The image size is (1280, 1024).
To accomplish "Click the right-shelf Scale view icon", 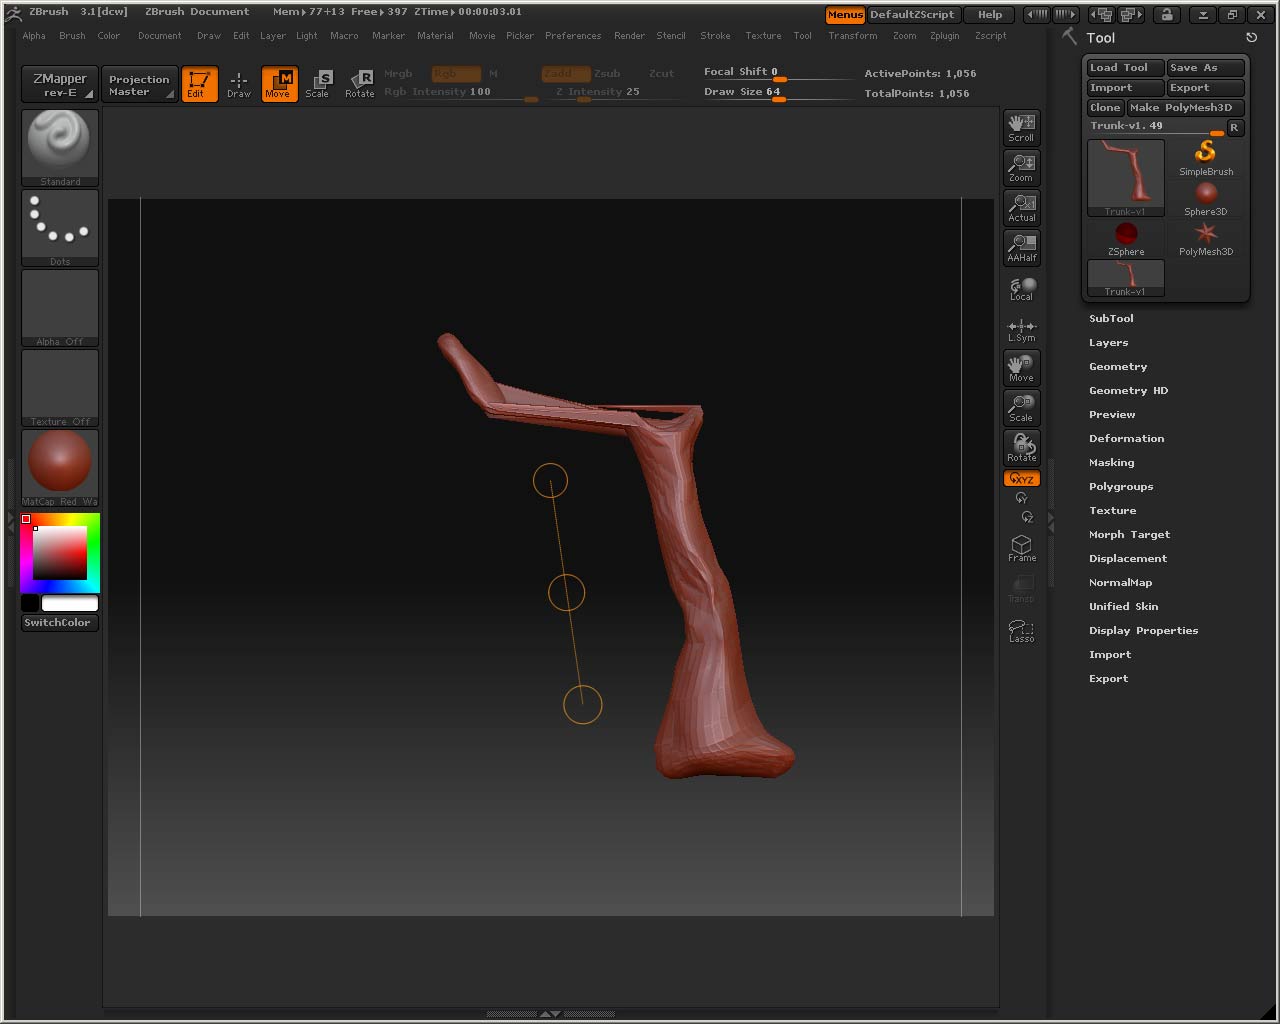I will [x=1021, y=407].
